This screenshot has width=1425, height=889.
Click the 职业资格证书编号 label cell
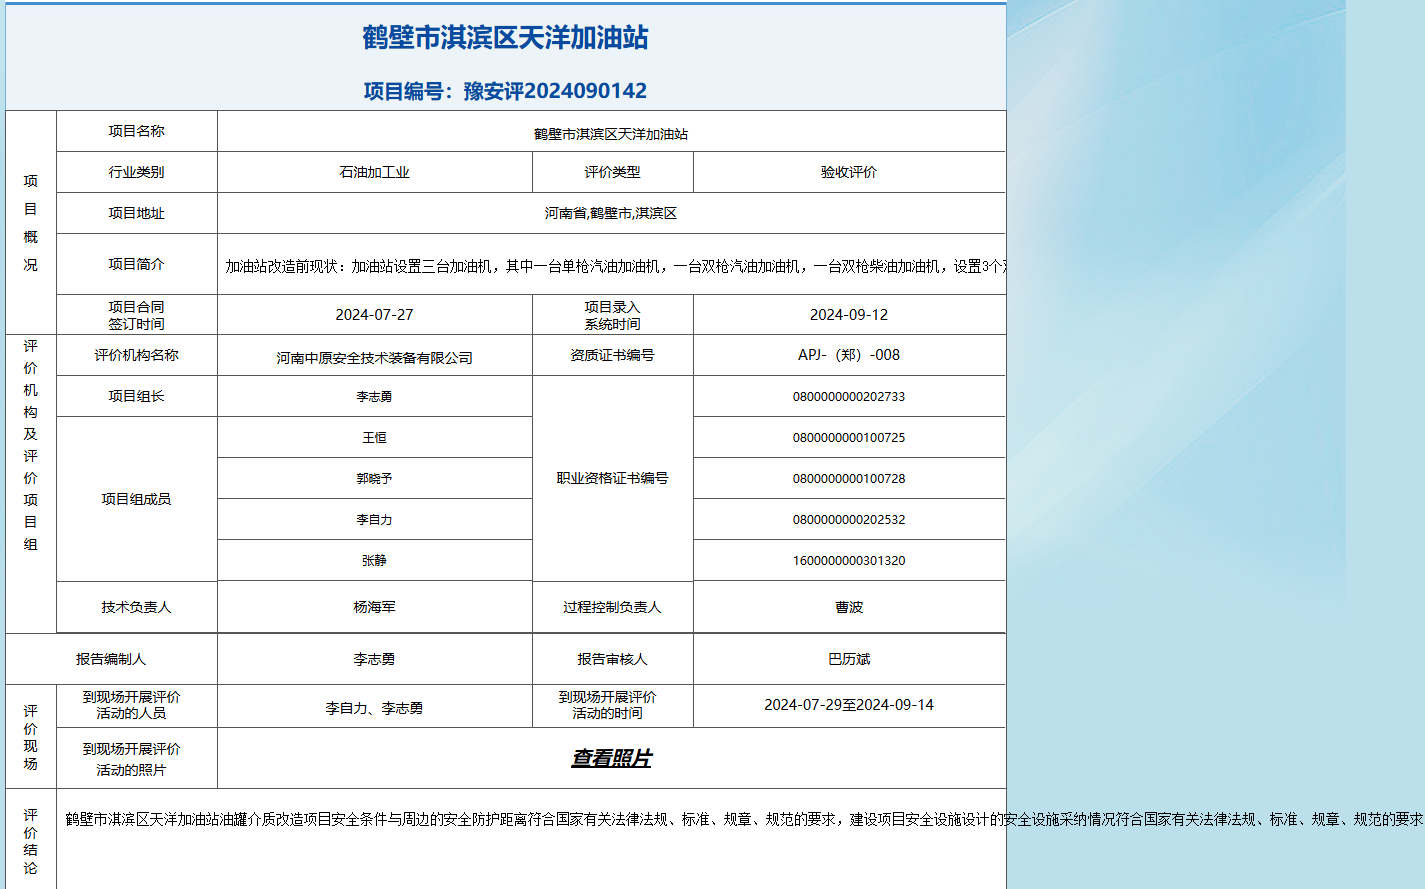pos(613,478)
